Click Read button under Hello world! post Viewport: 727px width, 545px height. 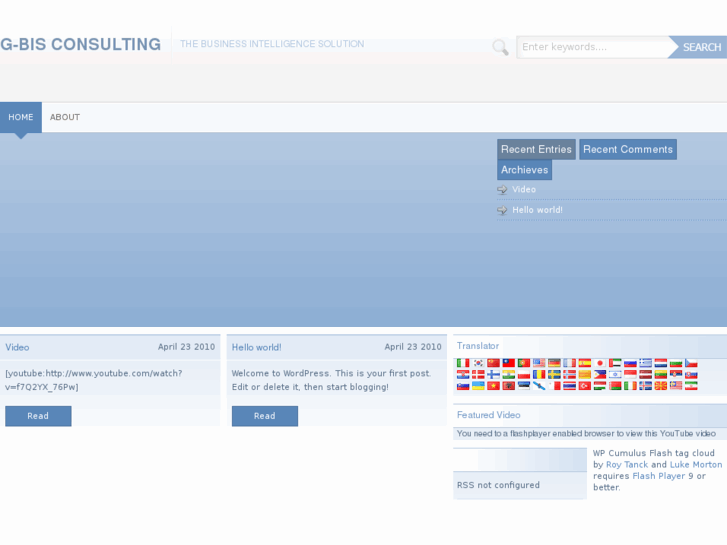point(265,416)
